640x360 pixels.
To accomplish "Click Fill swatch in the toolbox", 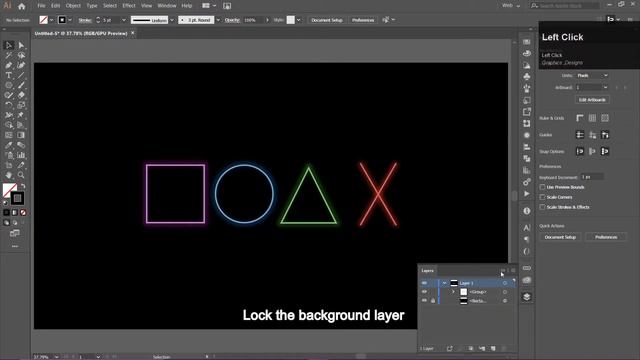I will pyautogui.click(x=9, y=190).
